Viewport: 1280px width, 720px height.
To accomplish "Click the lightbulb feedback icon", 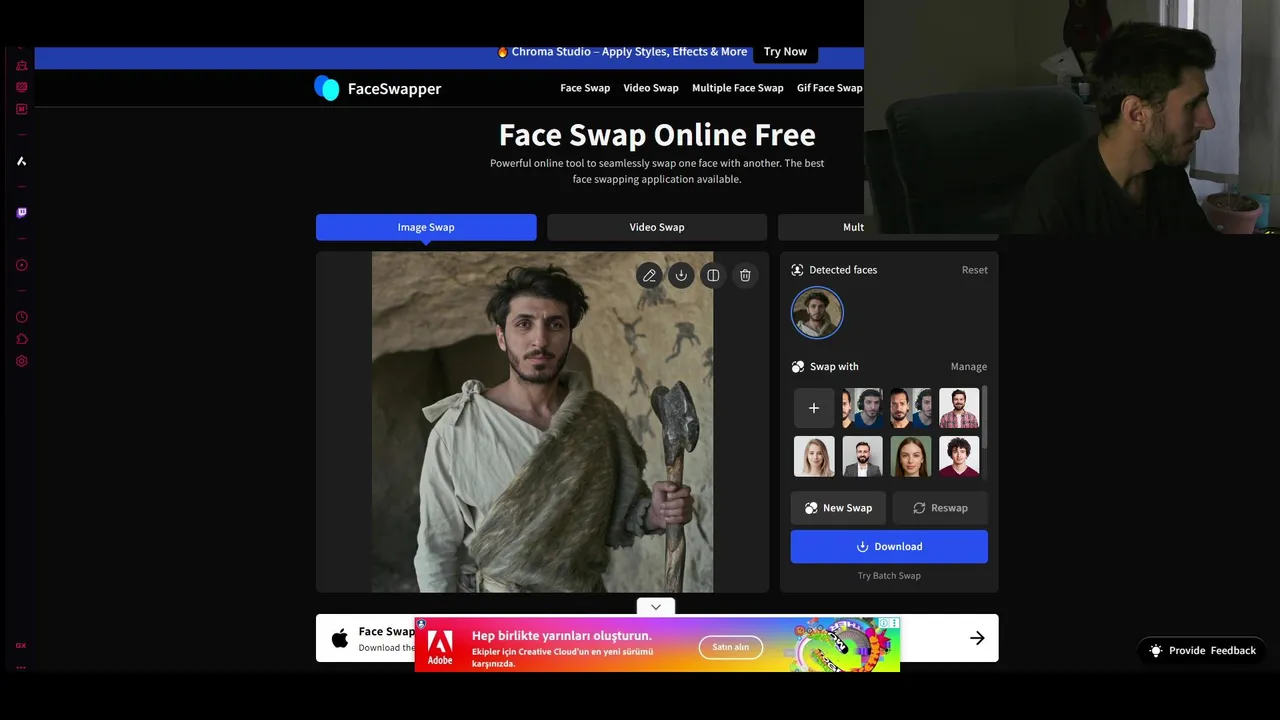I will click(1156, 650).
